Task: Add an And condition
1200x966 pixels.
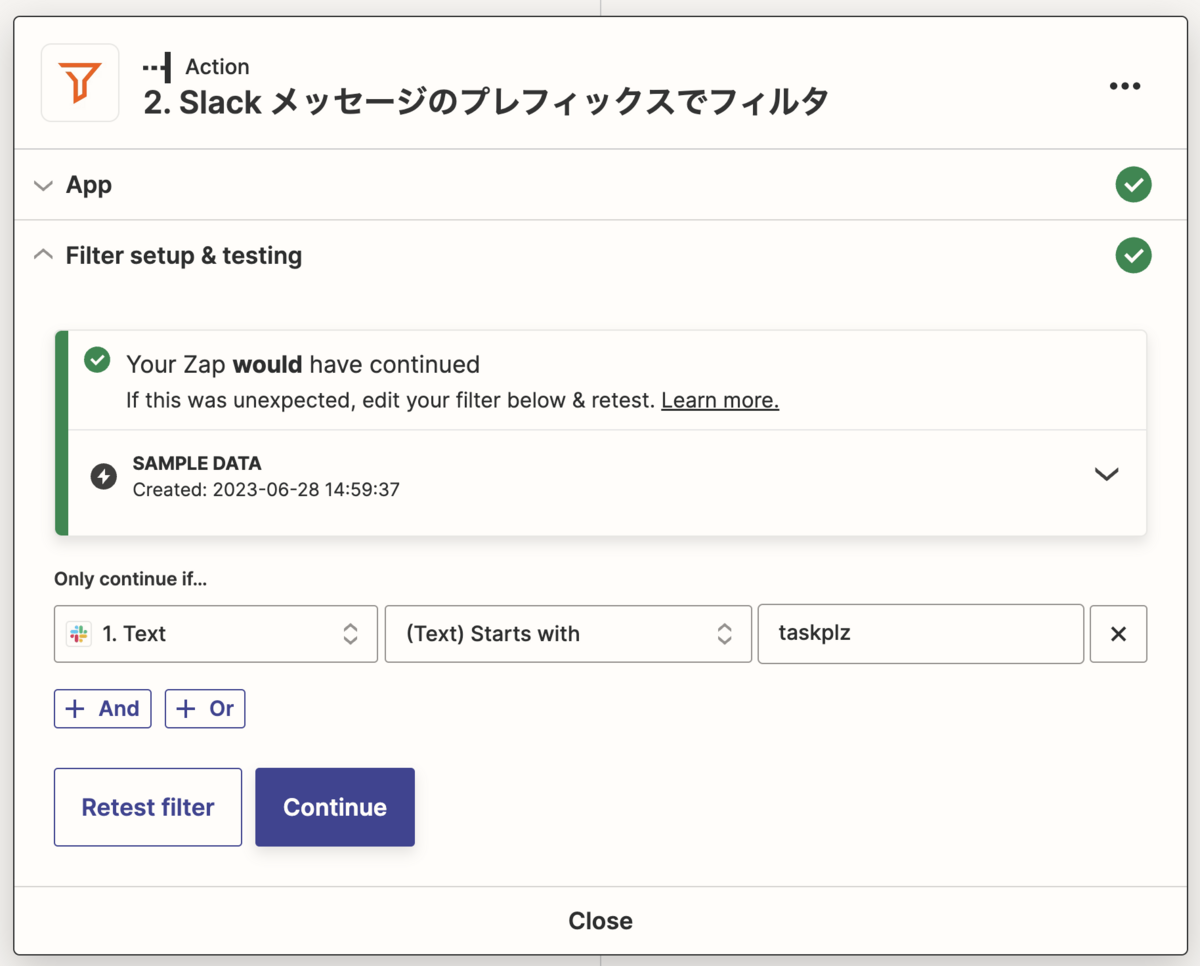Action: point(103,709)
